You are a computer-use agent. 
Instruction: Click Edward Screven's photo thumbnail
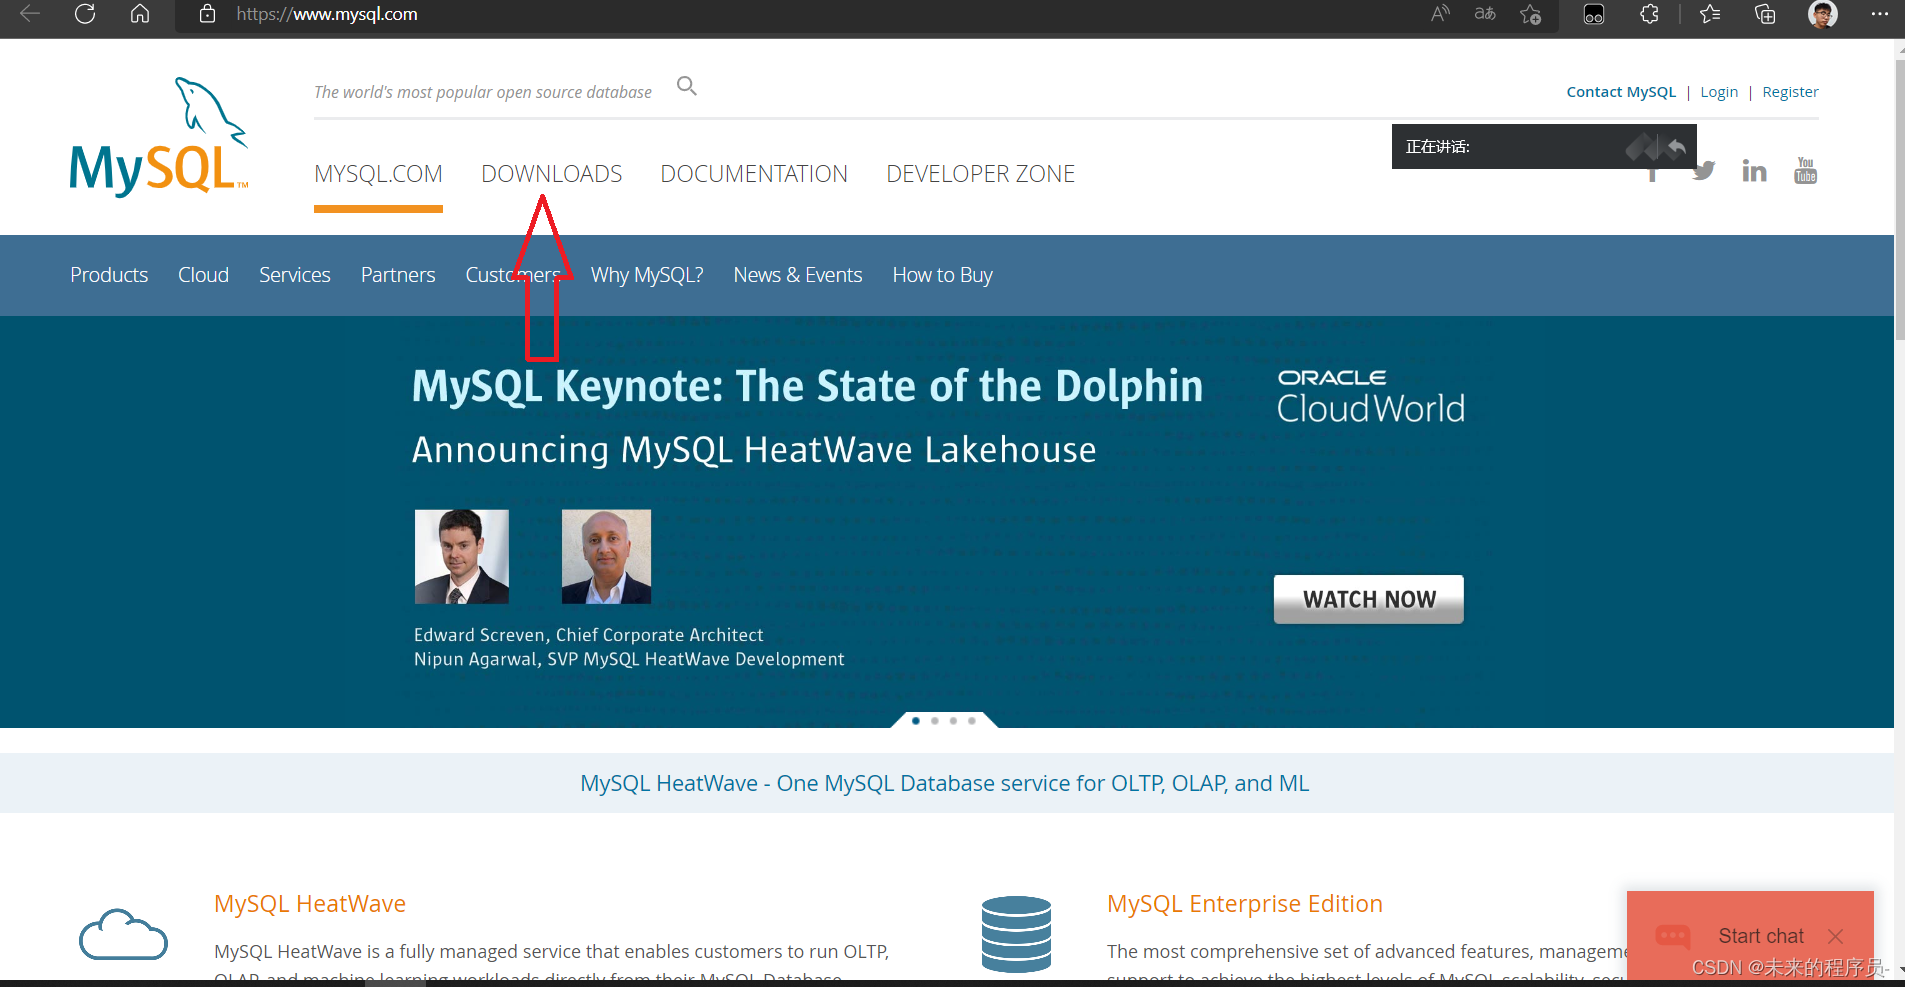pyautogui.click(x=462, y=557)
